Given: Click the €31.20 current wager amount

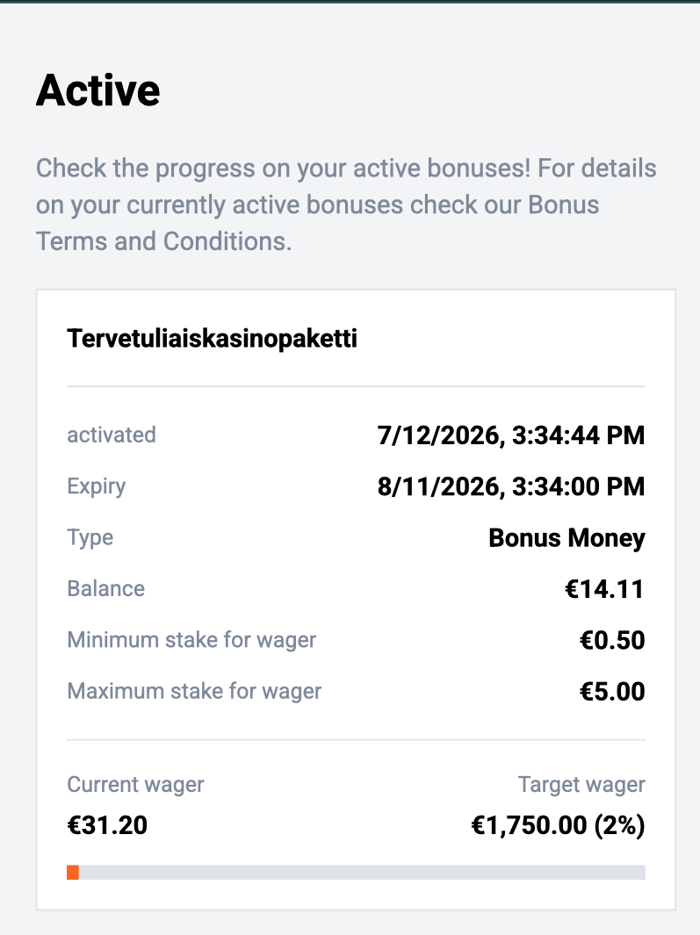Looking at the screenshot, I should click(x=107, y=825).
